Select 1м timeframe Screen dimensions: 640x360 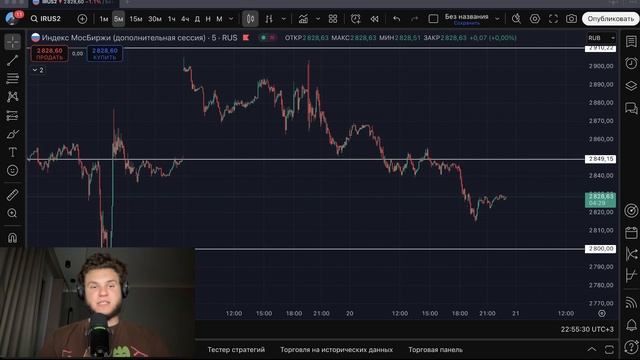(104, 19)
